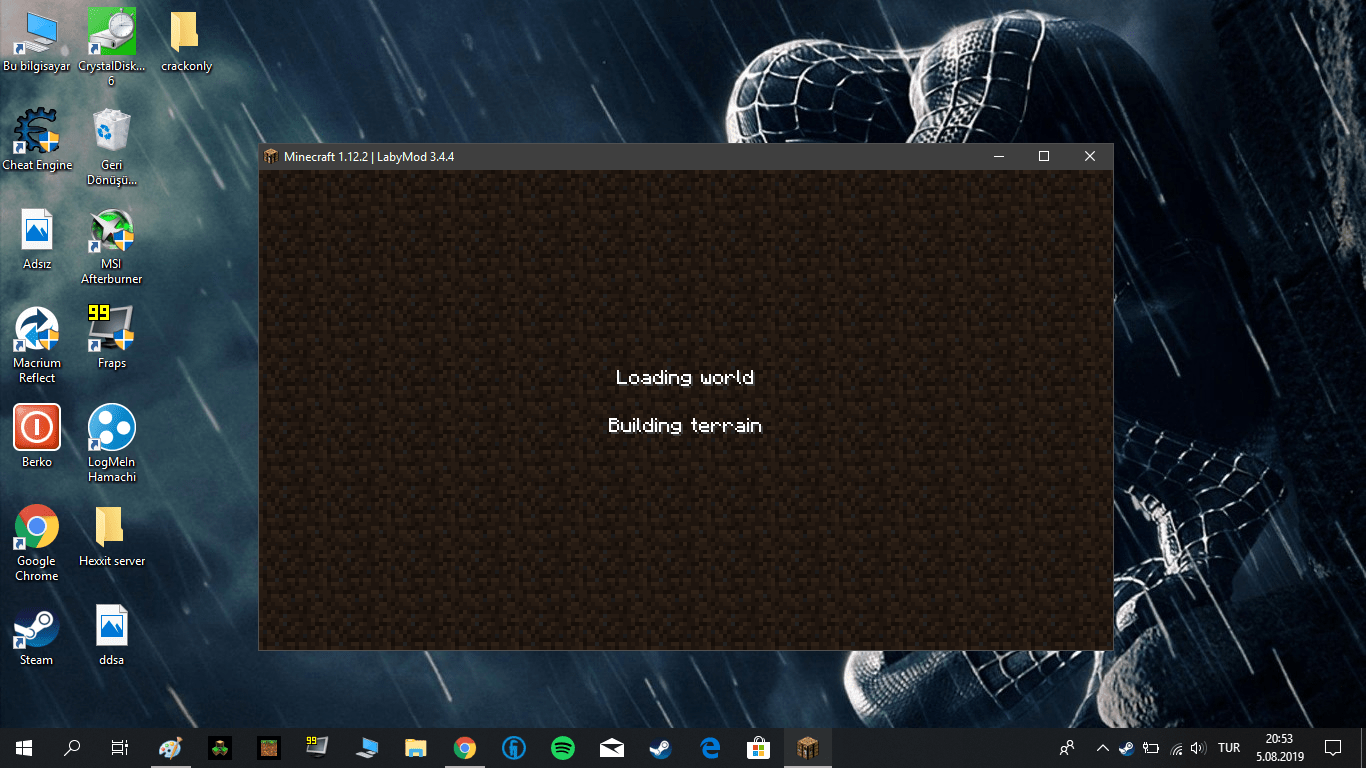Viewport: 1366px width, 768px height.
Task: Select the Hexxit server folder
Action: pyautogui.click(x=112, y=536)
